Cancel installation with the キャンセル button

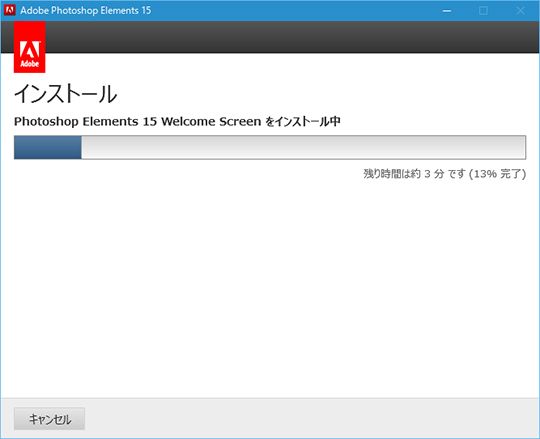(x=49, y=419)
